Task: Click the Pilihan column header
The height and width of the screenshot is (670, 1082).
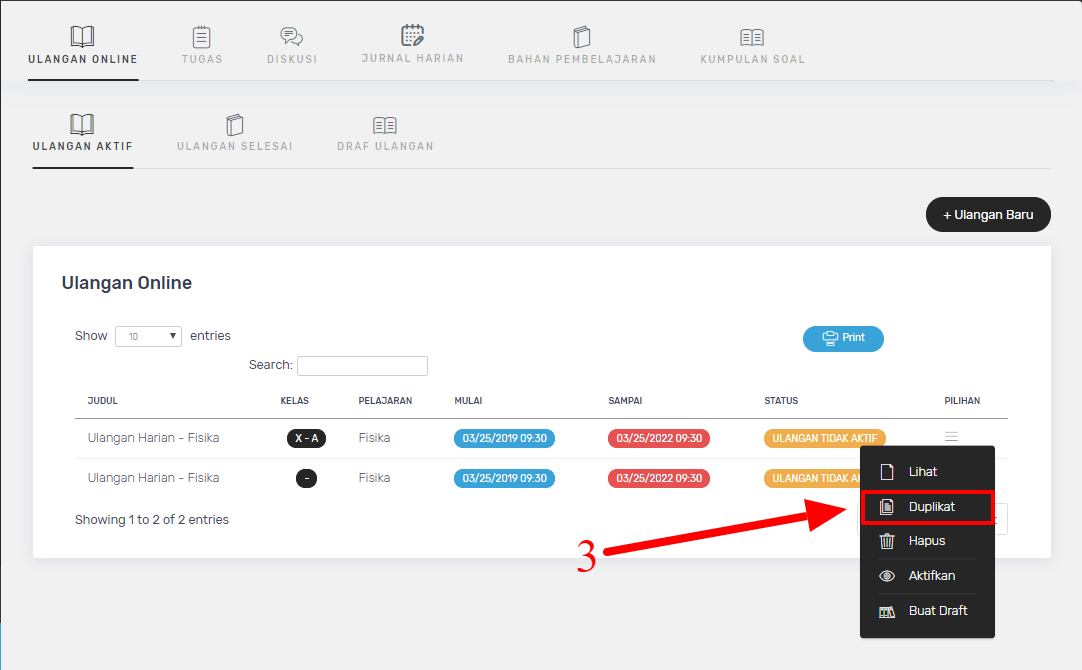Action: click(962, 401)
